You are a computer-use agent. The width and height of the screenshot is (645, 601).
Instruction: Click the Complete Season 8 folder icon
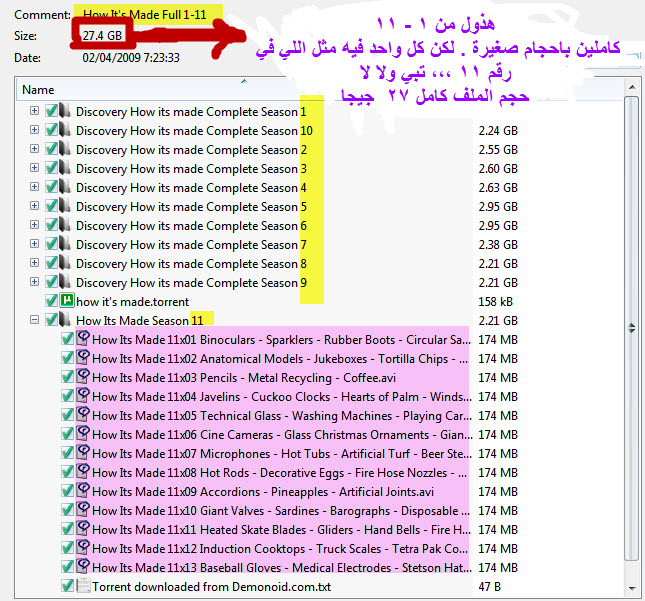(x=65, y=262)
